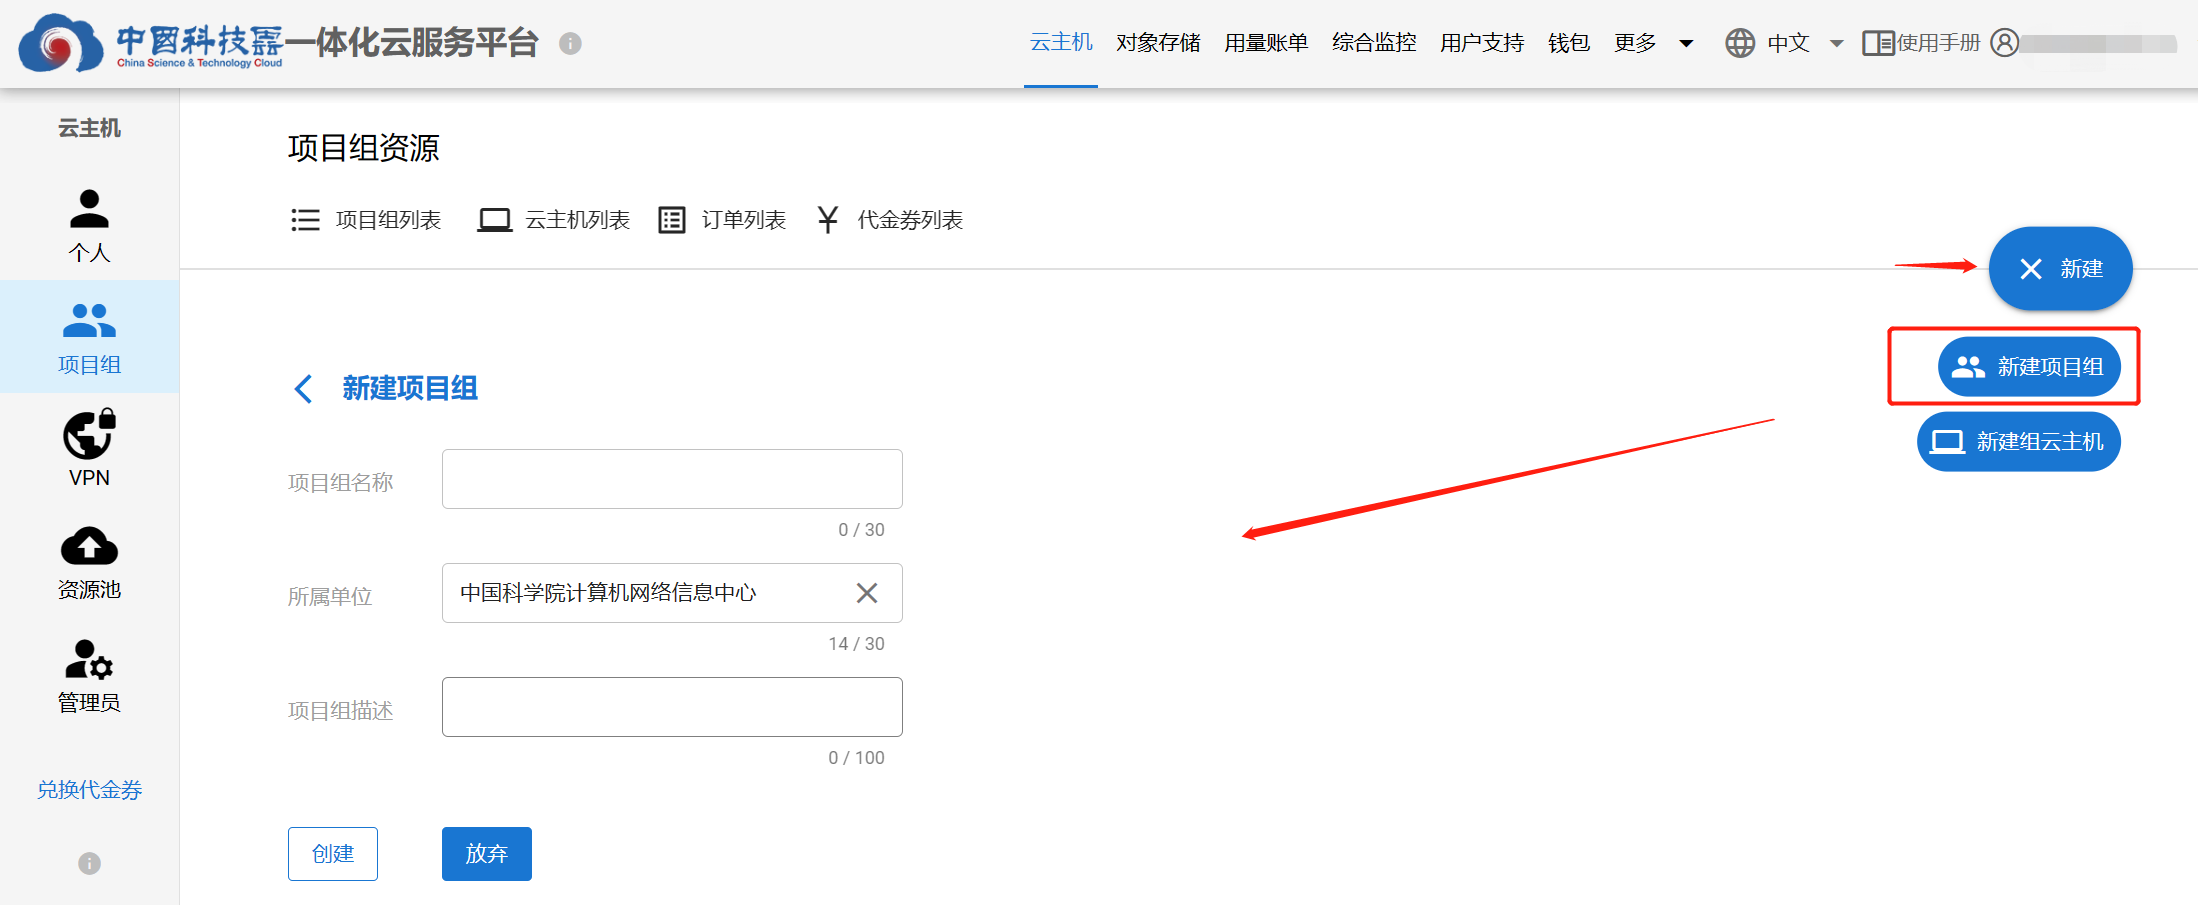Image resolution: width=2198 pixels, height=905 pixels.
Task: Switch to the 项目组列表 tab
Action: (x=365, y=220)
